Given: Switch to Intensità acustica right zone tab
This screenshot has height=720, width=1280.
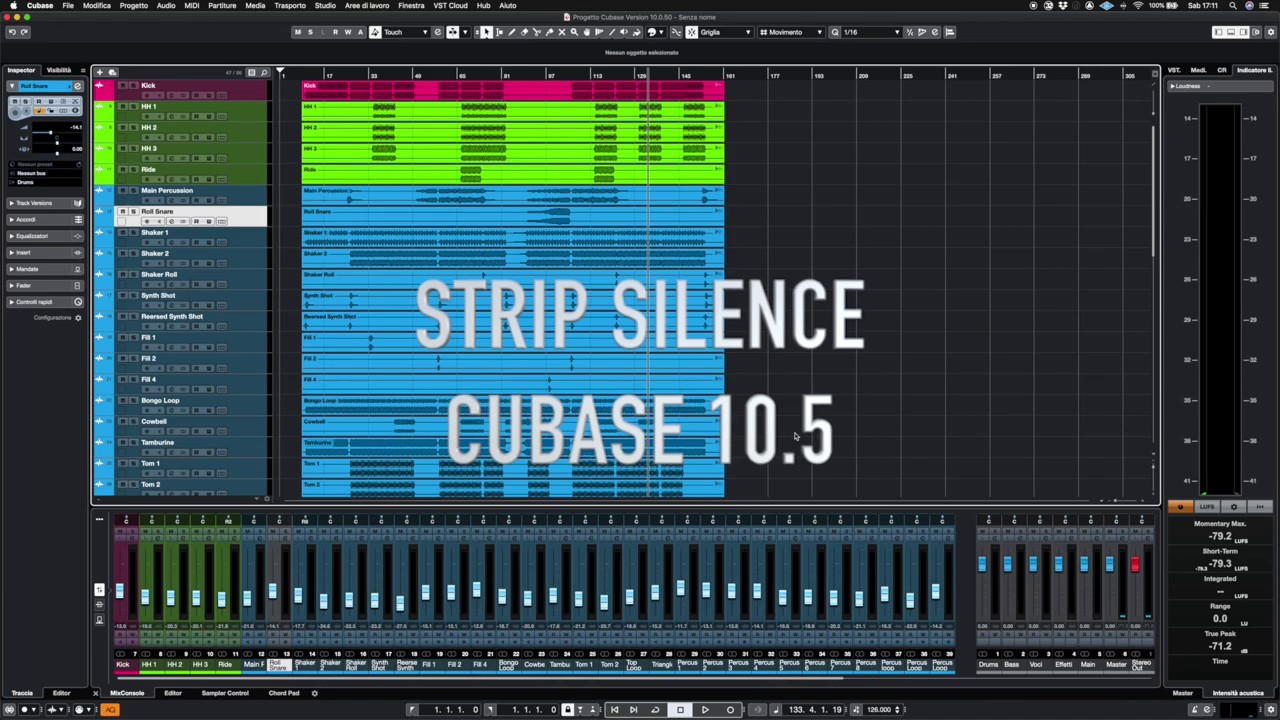Looking at the screenshot, I should pyautogui.click(x=1238, y=693).
